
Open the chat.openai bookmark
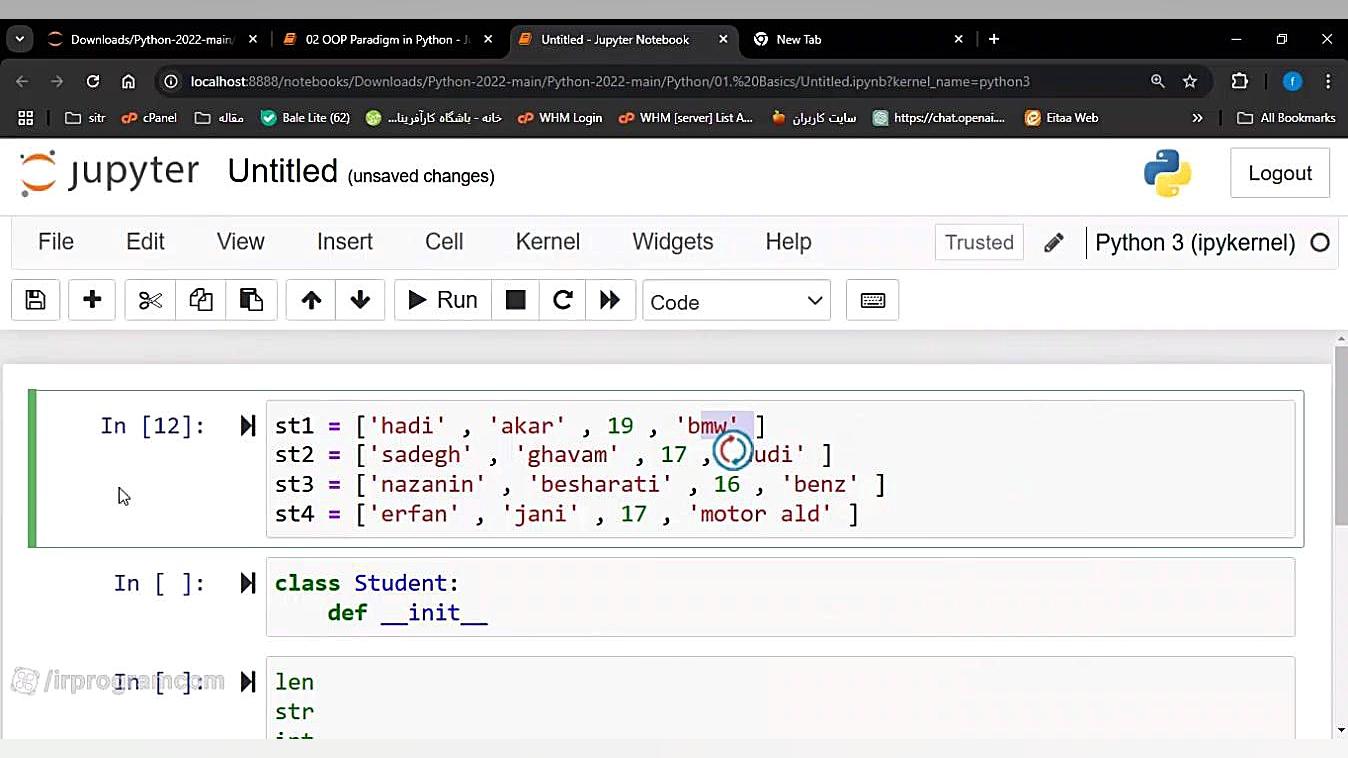[938, 118]
